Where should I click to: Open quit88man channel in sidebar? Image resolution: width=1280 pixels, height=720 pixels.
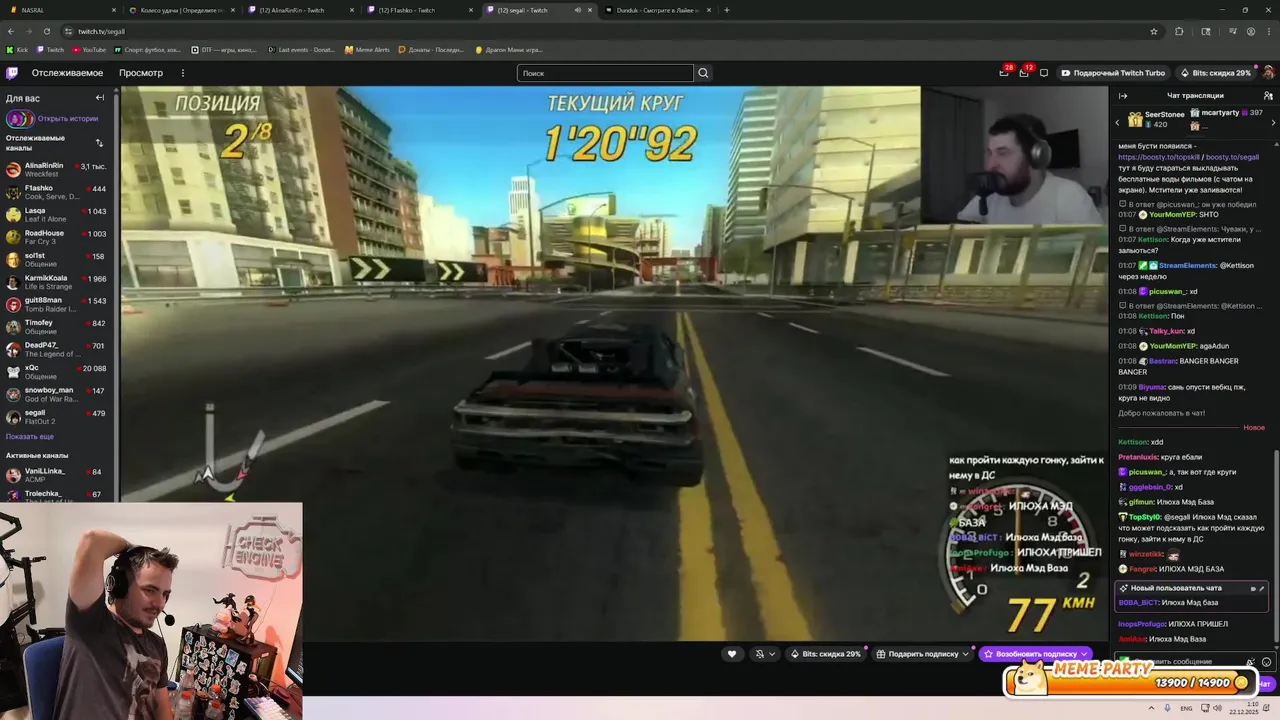point(58,304)
